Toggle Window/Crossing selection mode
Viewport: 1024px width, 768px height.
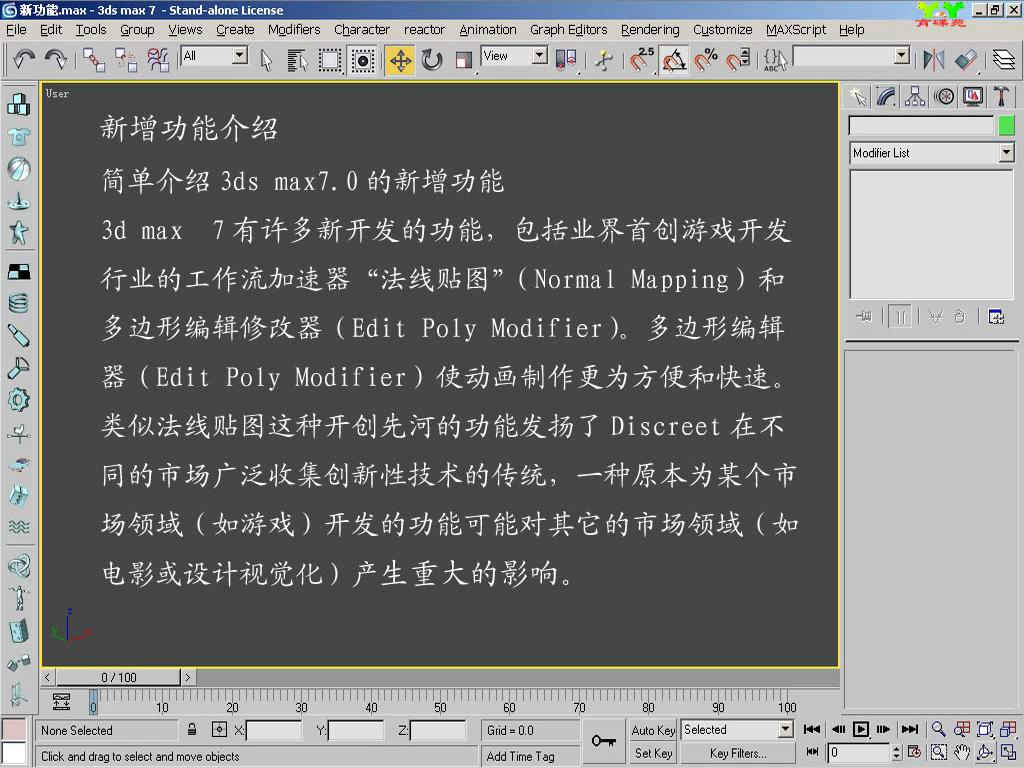click(x=362, y=60)
